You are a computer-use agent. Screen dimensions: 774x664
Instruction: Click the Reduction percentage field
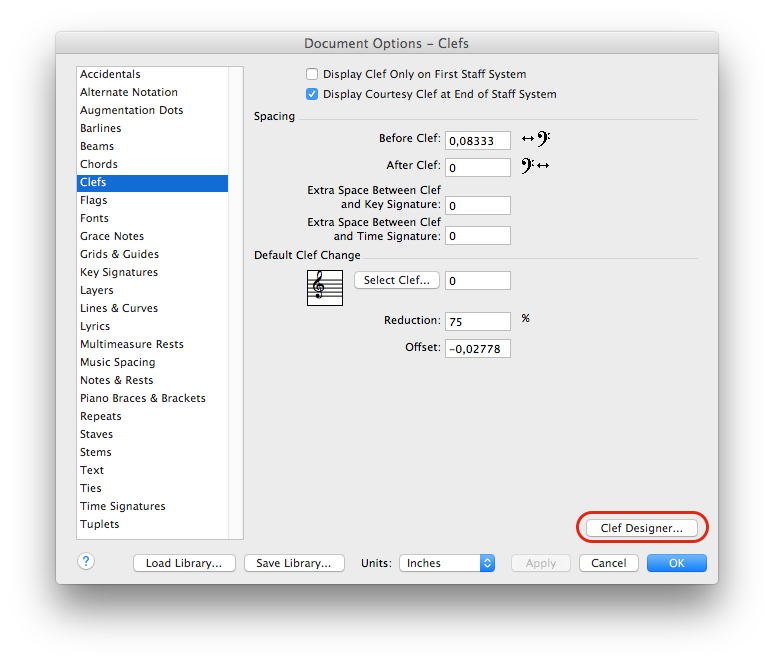[x=477, y=321]
